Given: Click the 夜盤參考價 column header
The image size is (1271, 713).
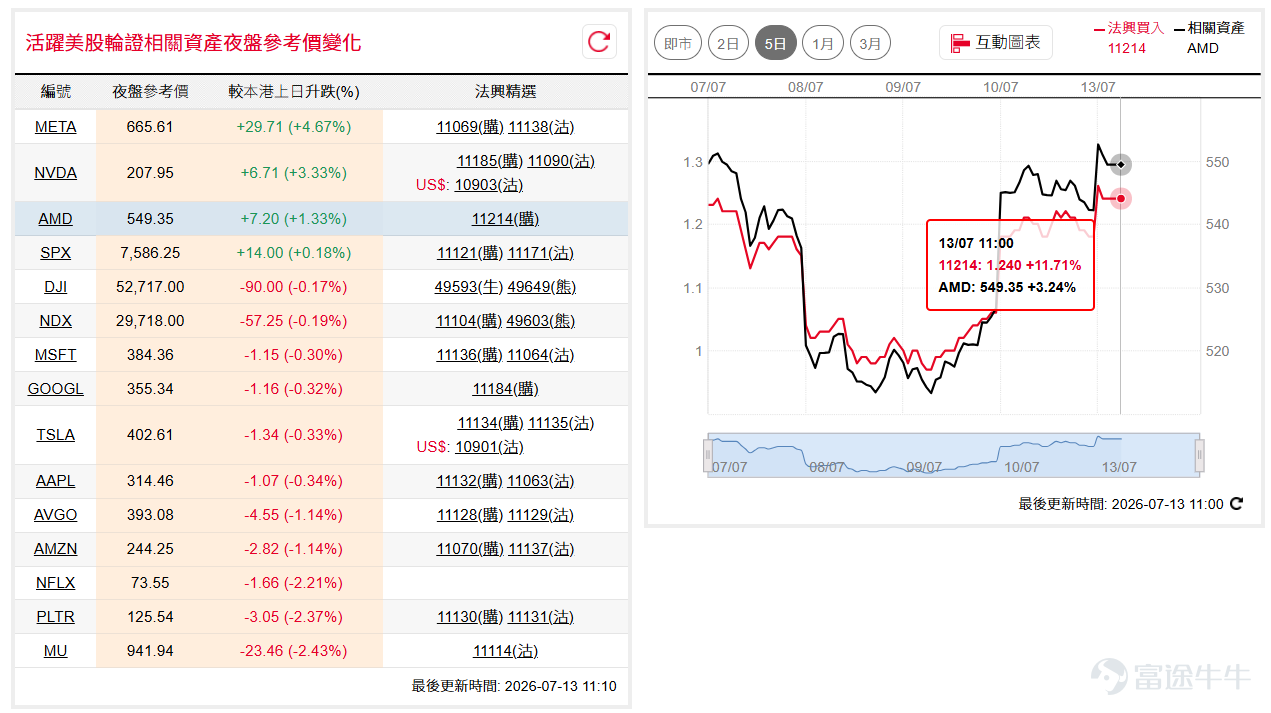Looking at the screenshot, I should 150,92.
